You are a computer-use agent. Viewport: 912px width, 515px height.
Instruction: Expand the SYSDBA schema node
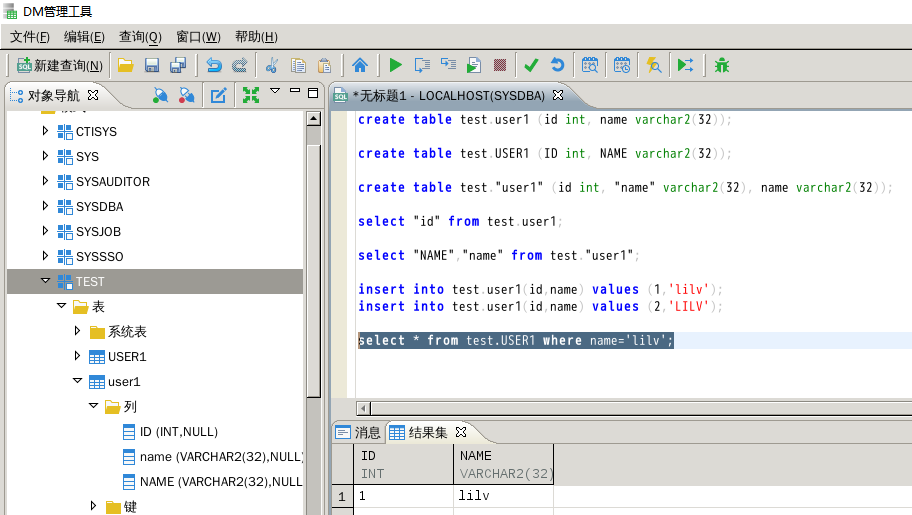(x=45, y=206)
